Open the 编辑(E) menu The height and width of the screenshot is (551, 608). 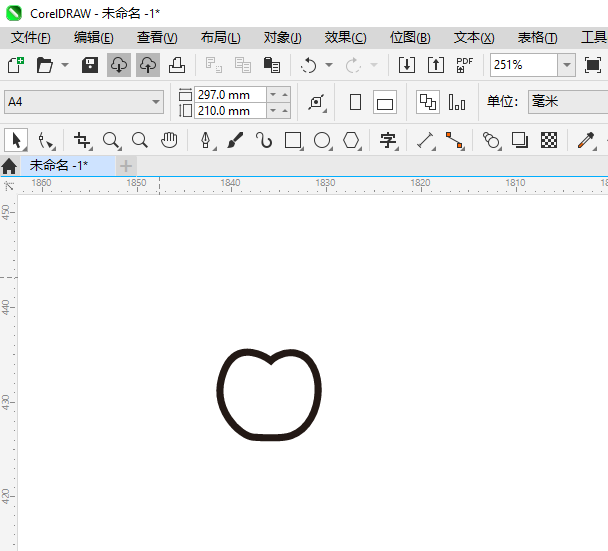[94, 38]
